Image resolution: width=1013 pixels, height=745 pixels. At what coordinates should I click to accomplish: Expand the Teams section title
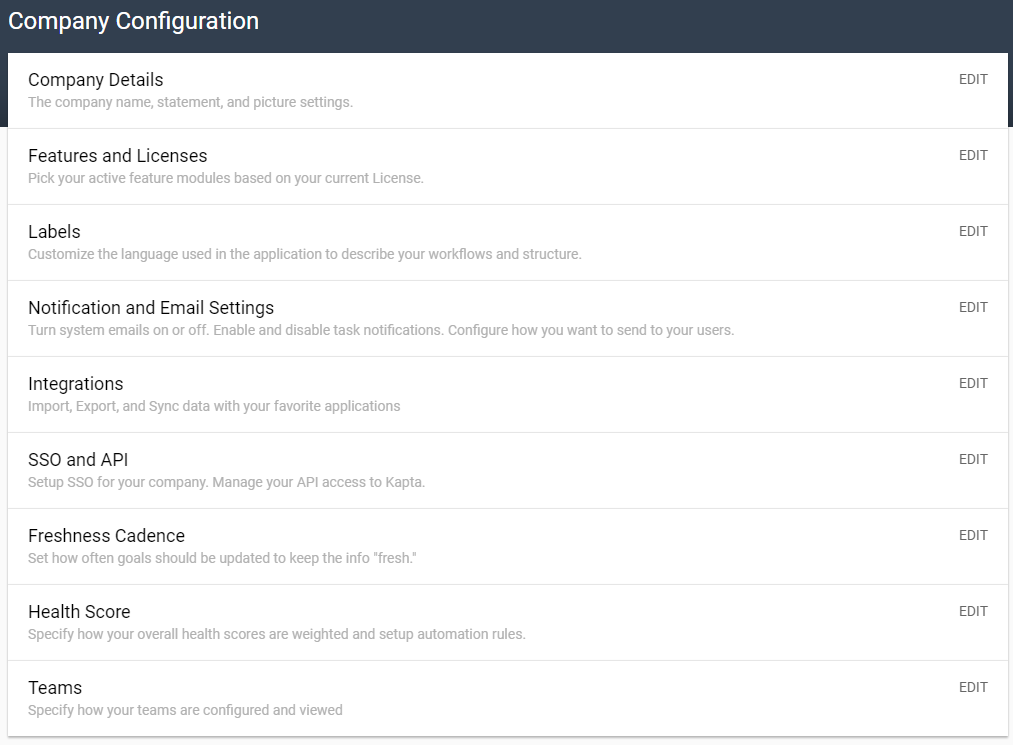pos(55,688)
